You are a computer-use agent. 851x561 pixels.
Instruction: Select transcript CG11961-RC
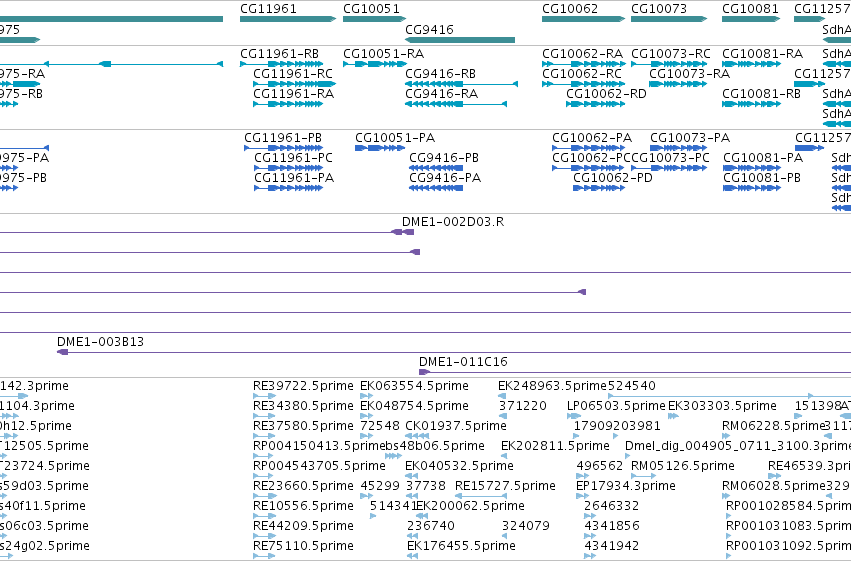click(293, 74)
